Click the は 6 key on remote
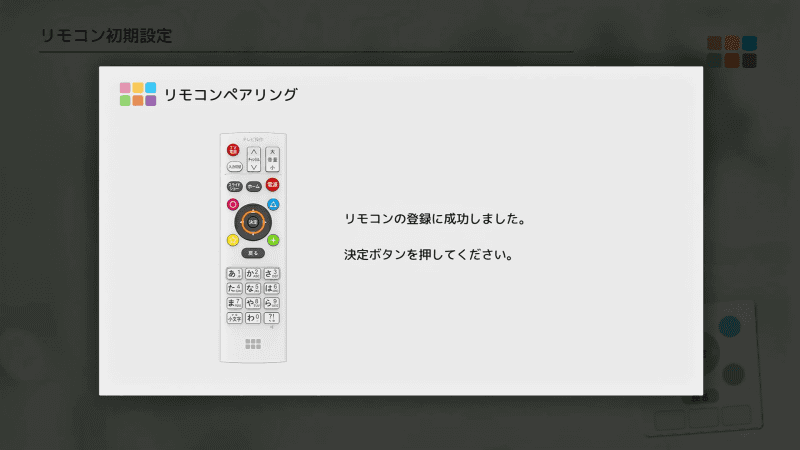Screen dimensions: 800x450 point(271,288)
